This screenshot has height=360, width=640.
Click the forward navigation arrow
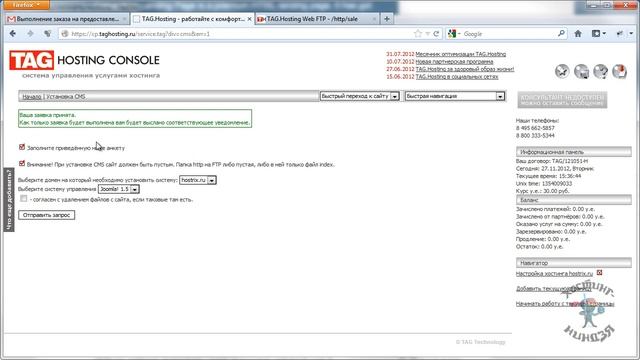click(x=30, y=33)
